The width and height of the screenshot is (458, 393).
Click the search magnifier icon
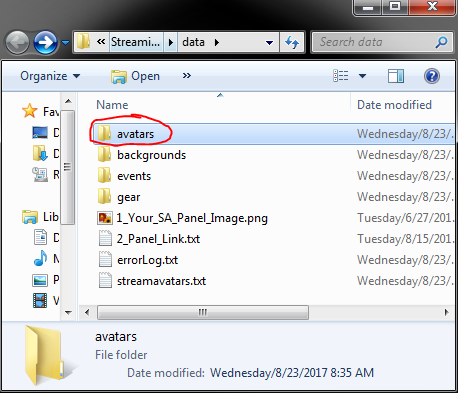[441, 42]
